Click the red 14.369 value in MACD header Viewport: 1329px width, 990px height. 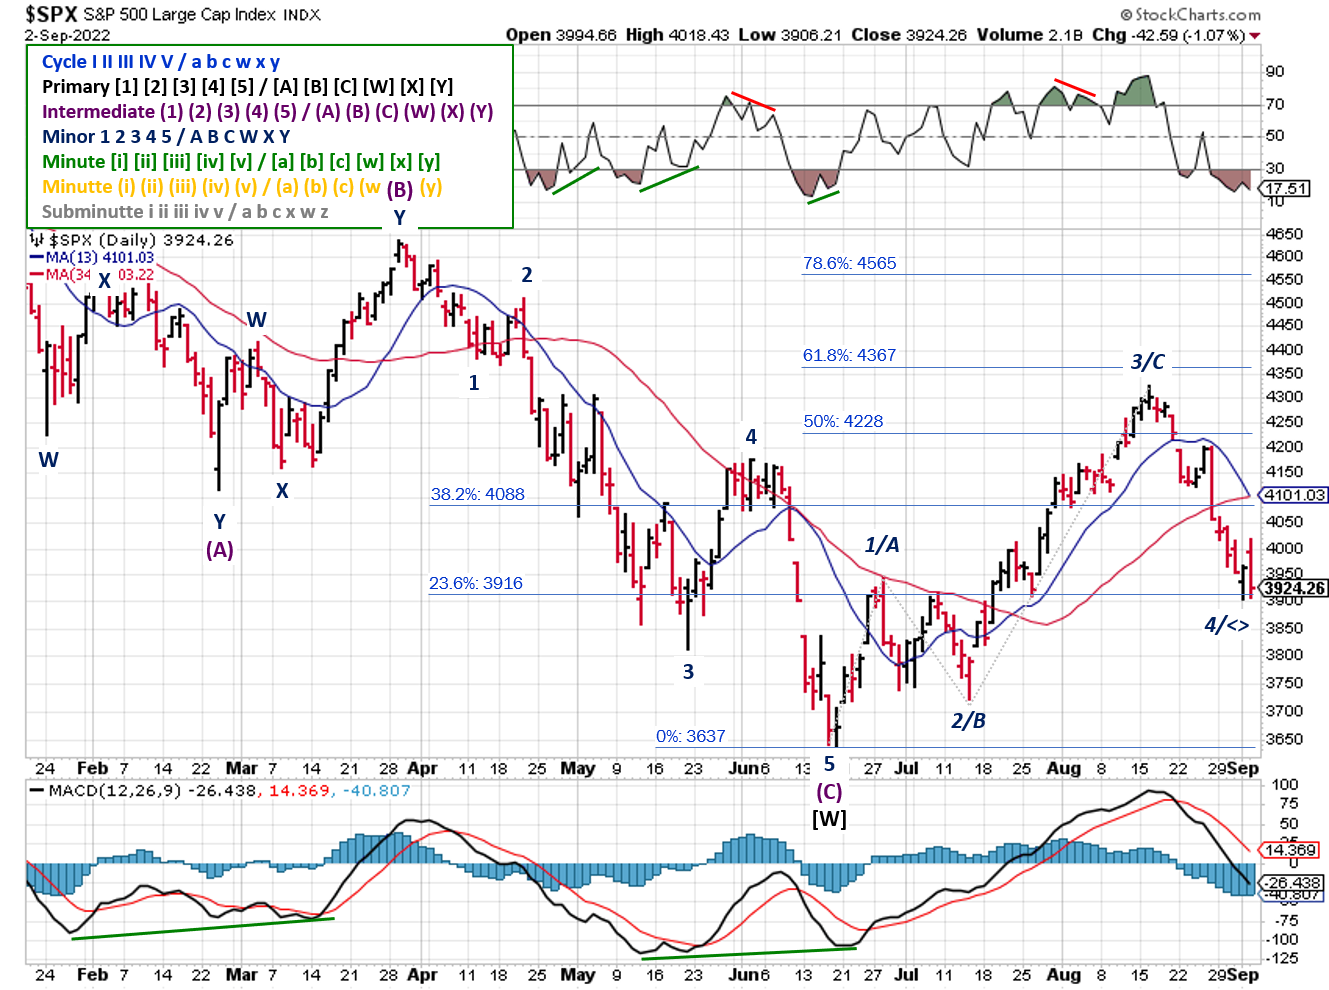tap(300, 790)
